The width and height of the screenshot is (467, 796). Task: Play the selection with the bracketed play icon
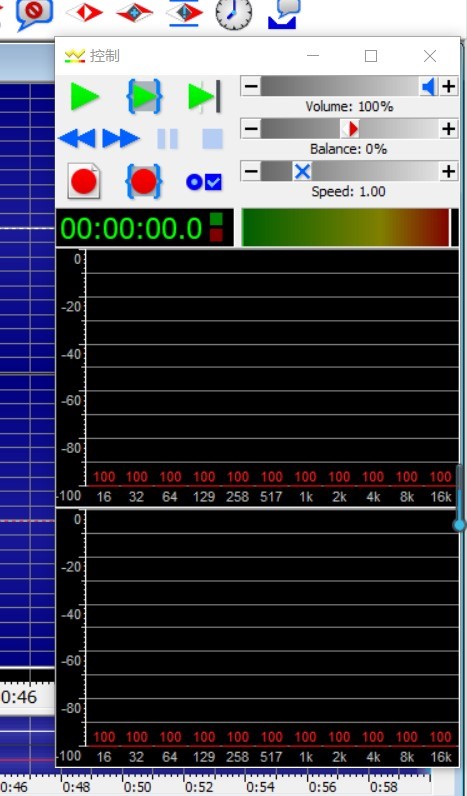pyautogui.click(x=145, y=96)
